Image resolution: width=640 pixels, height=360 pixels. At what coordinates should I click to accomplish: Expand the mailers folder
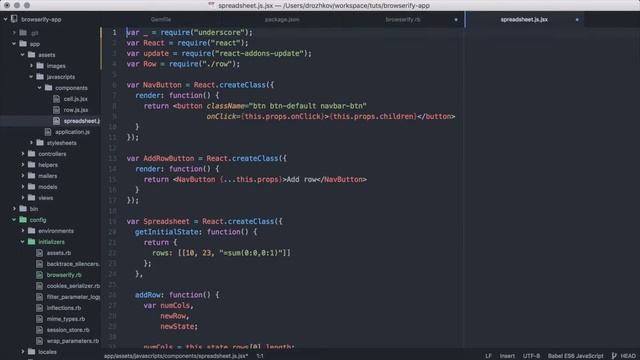23,176
